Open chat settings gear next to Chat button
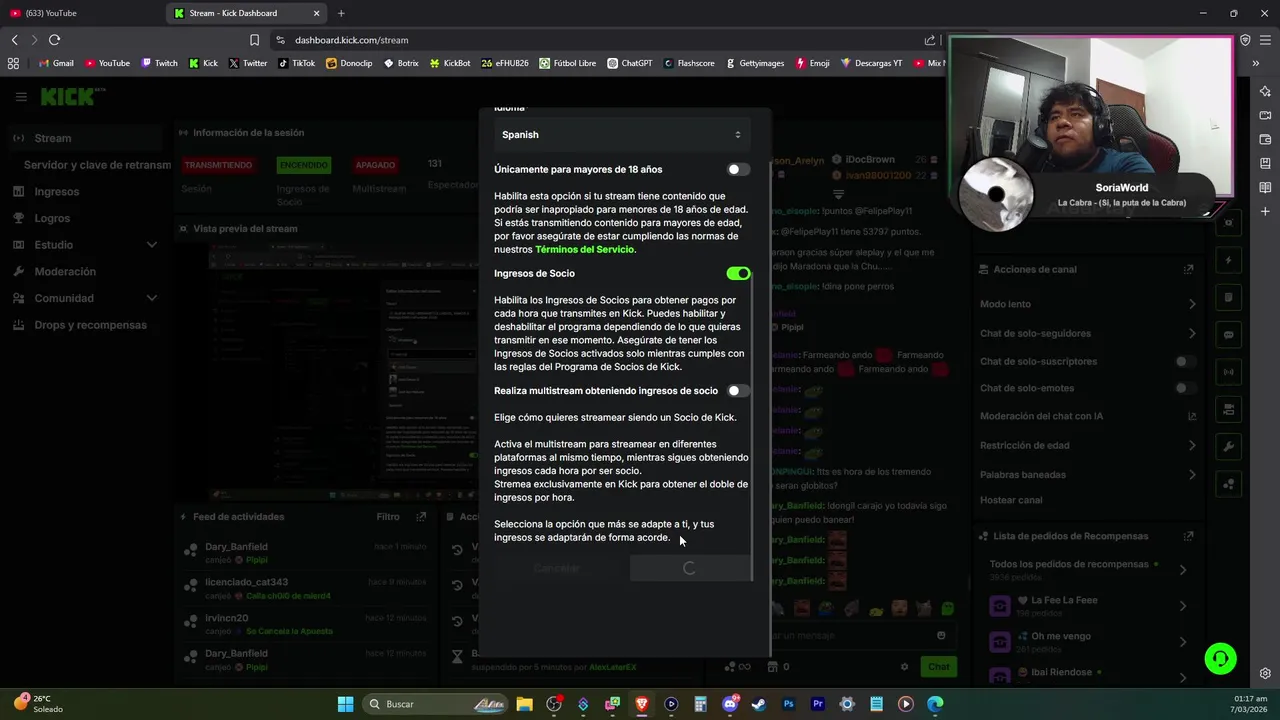1280x720 pixels. point(904,667)
